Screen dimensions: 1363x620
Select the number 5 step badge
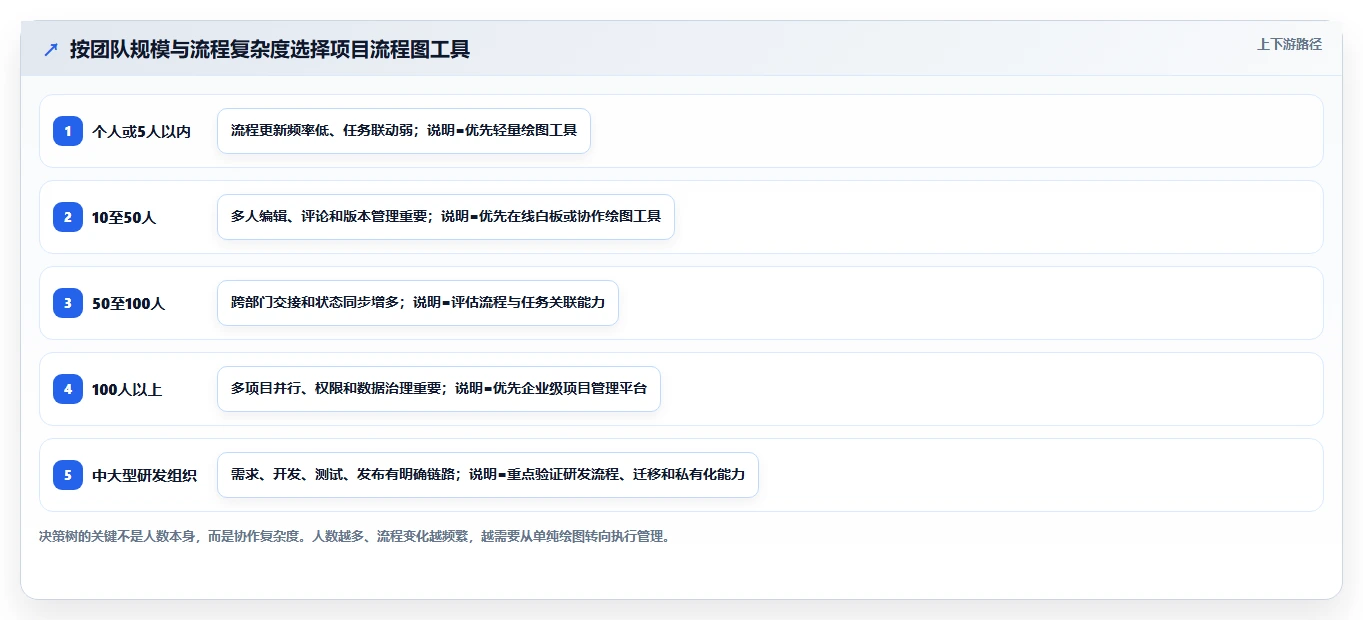68,475
